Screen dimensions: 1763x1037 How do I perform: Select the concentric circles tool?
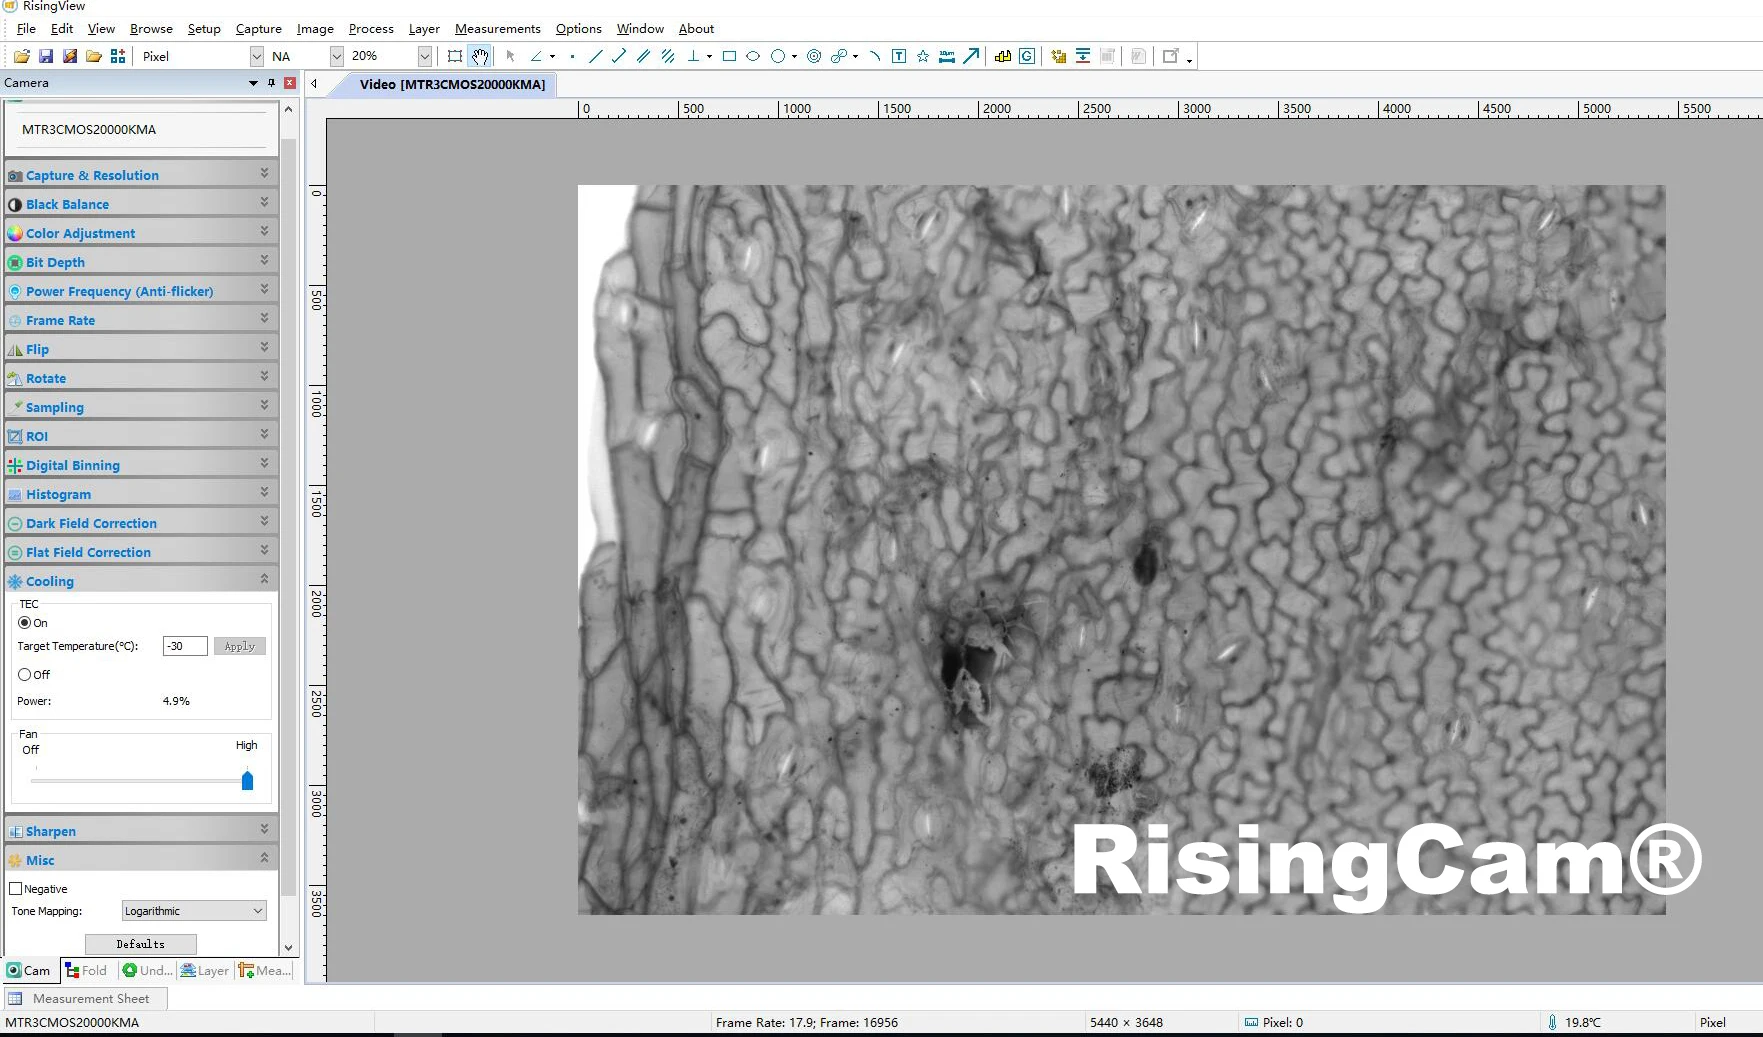[814, 56]
